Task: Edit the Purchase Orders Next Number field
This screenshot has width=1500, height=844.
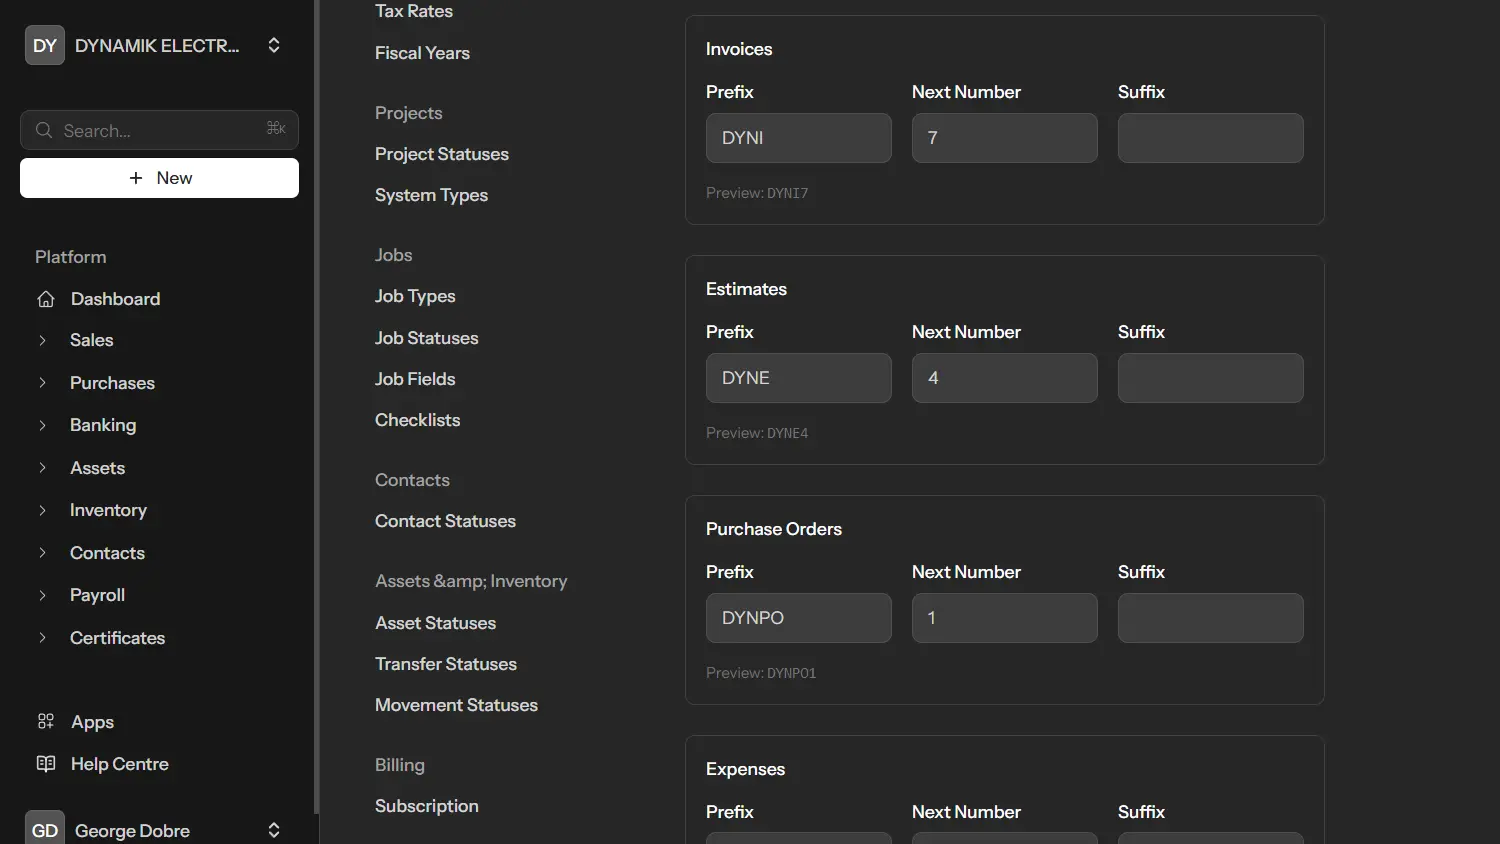Action: 1005,618
